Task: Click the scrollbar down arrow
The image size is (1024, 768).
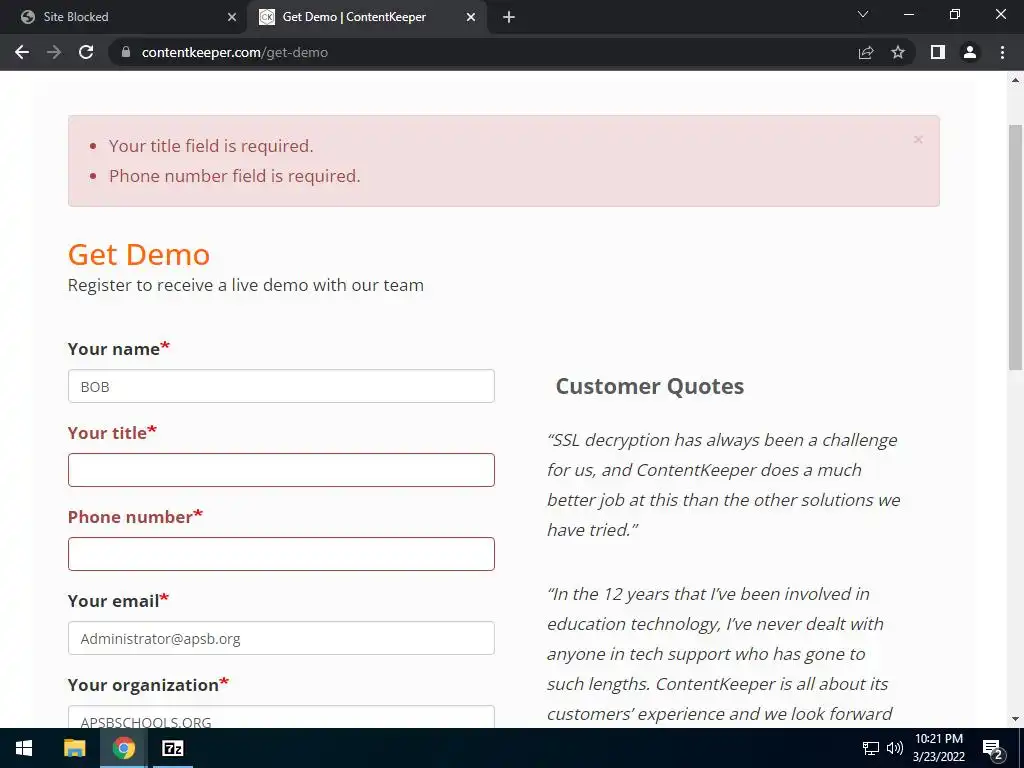Action: point(1016,719)
